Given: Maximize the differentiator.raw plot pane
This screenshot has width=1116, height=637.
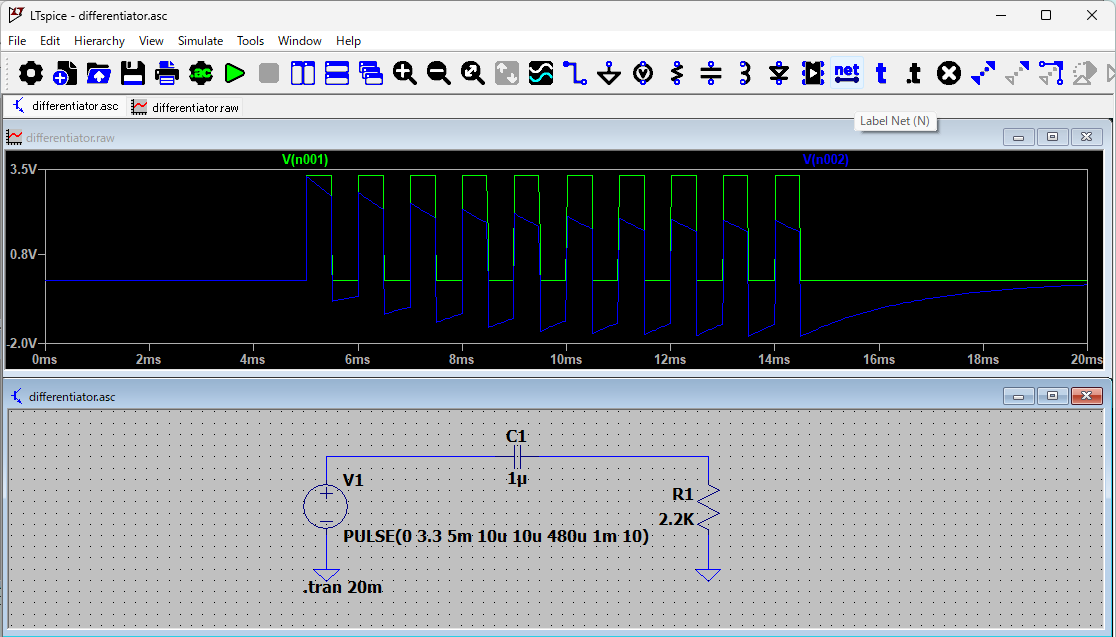Looking at the screenshot, I should coord(1052,137).
